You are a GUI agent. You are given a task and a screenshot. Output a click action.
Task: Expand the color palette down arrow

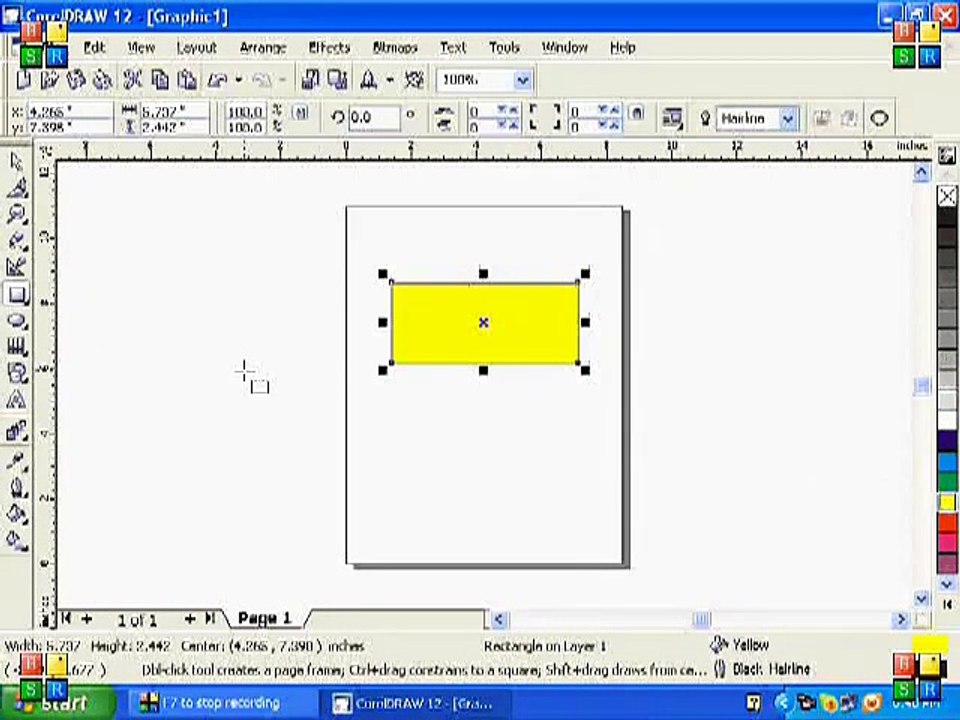(947, 583)
